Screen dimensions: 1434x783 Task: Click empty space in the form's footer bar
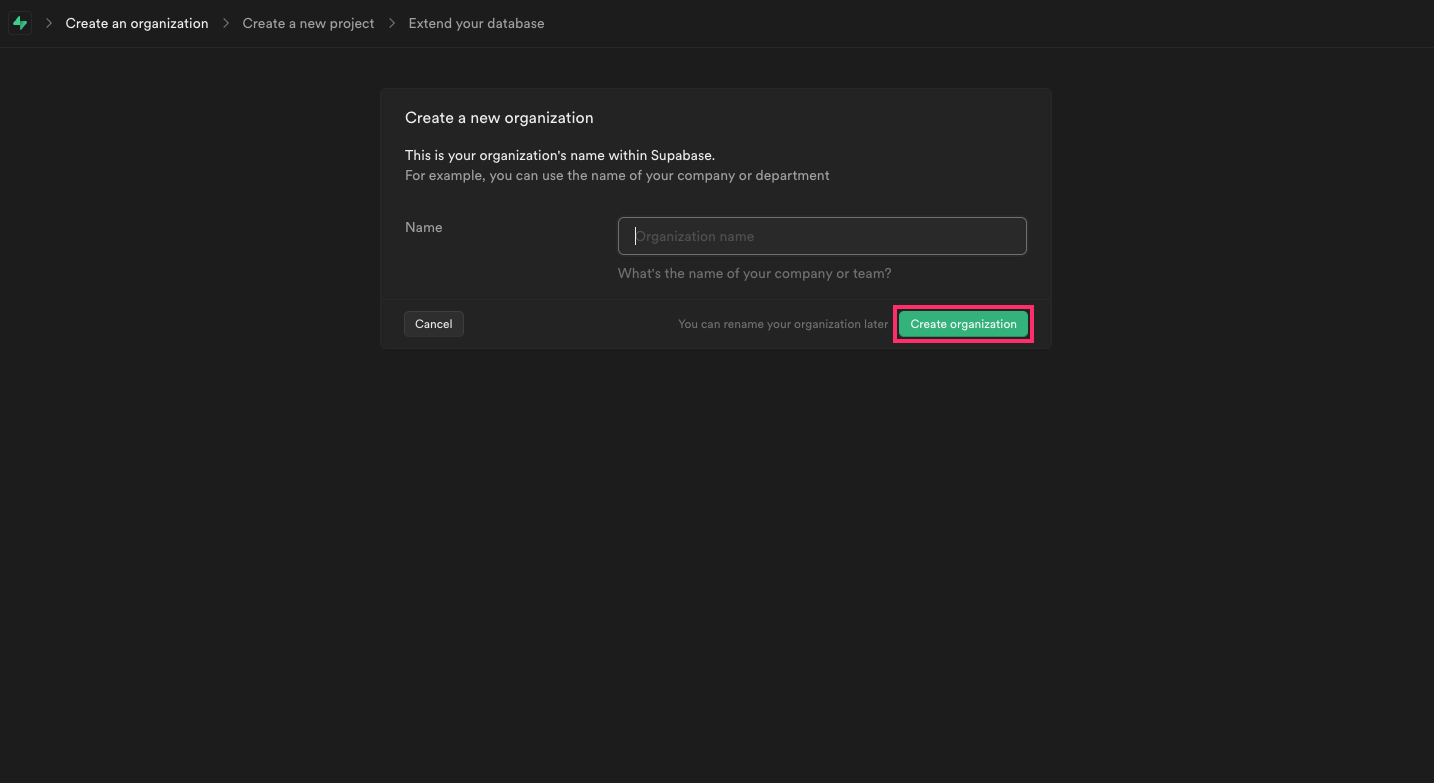570,324
